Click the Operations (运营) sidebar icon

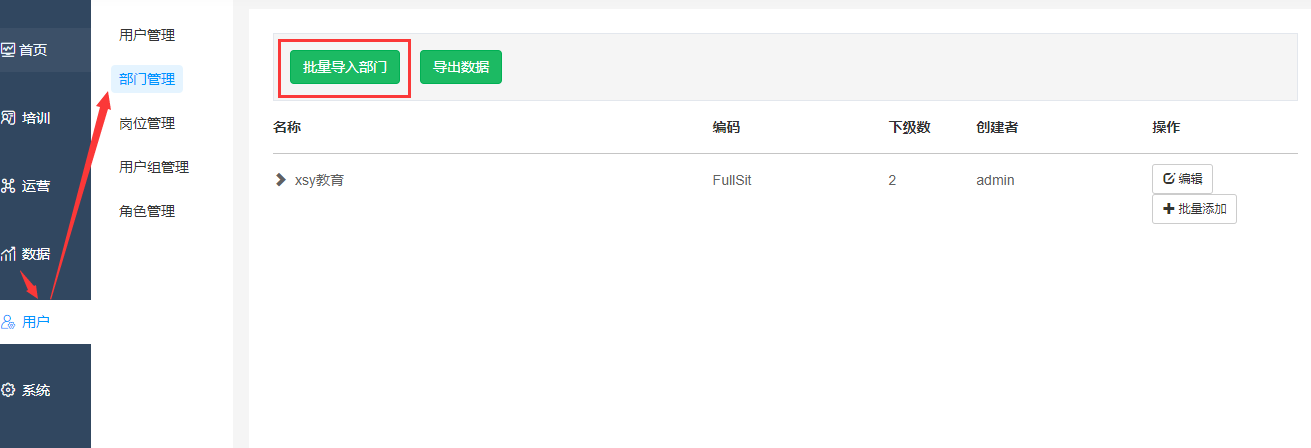pos(8,186)
